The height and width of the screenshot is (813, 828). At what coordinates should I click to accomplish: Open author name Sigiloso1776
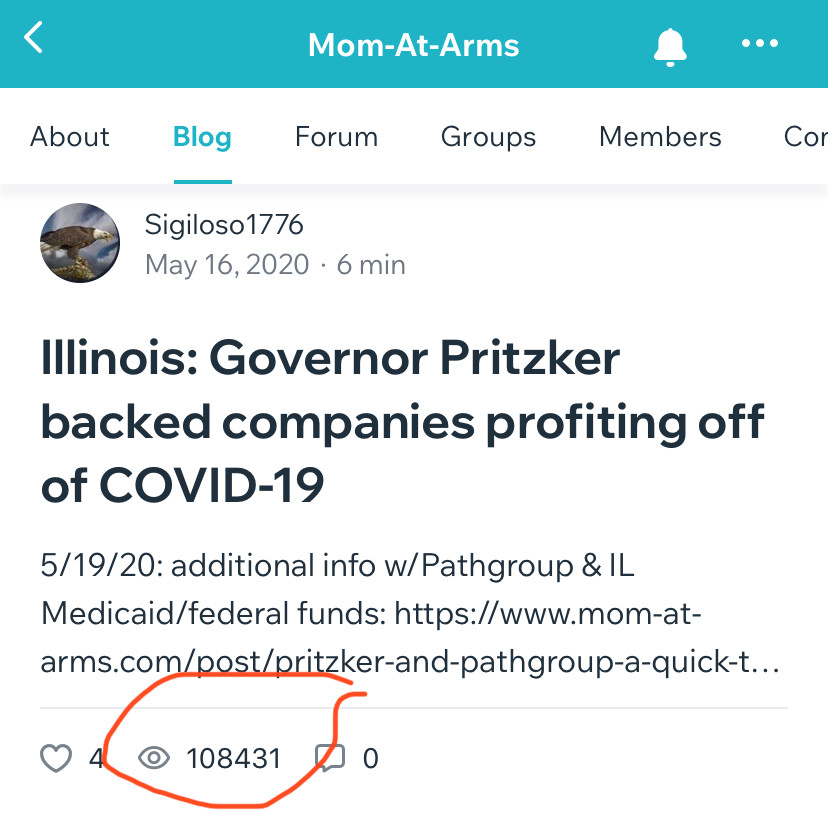224,225
